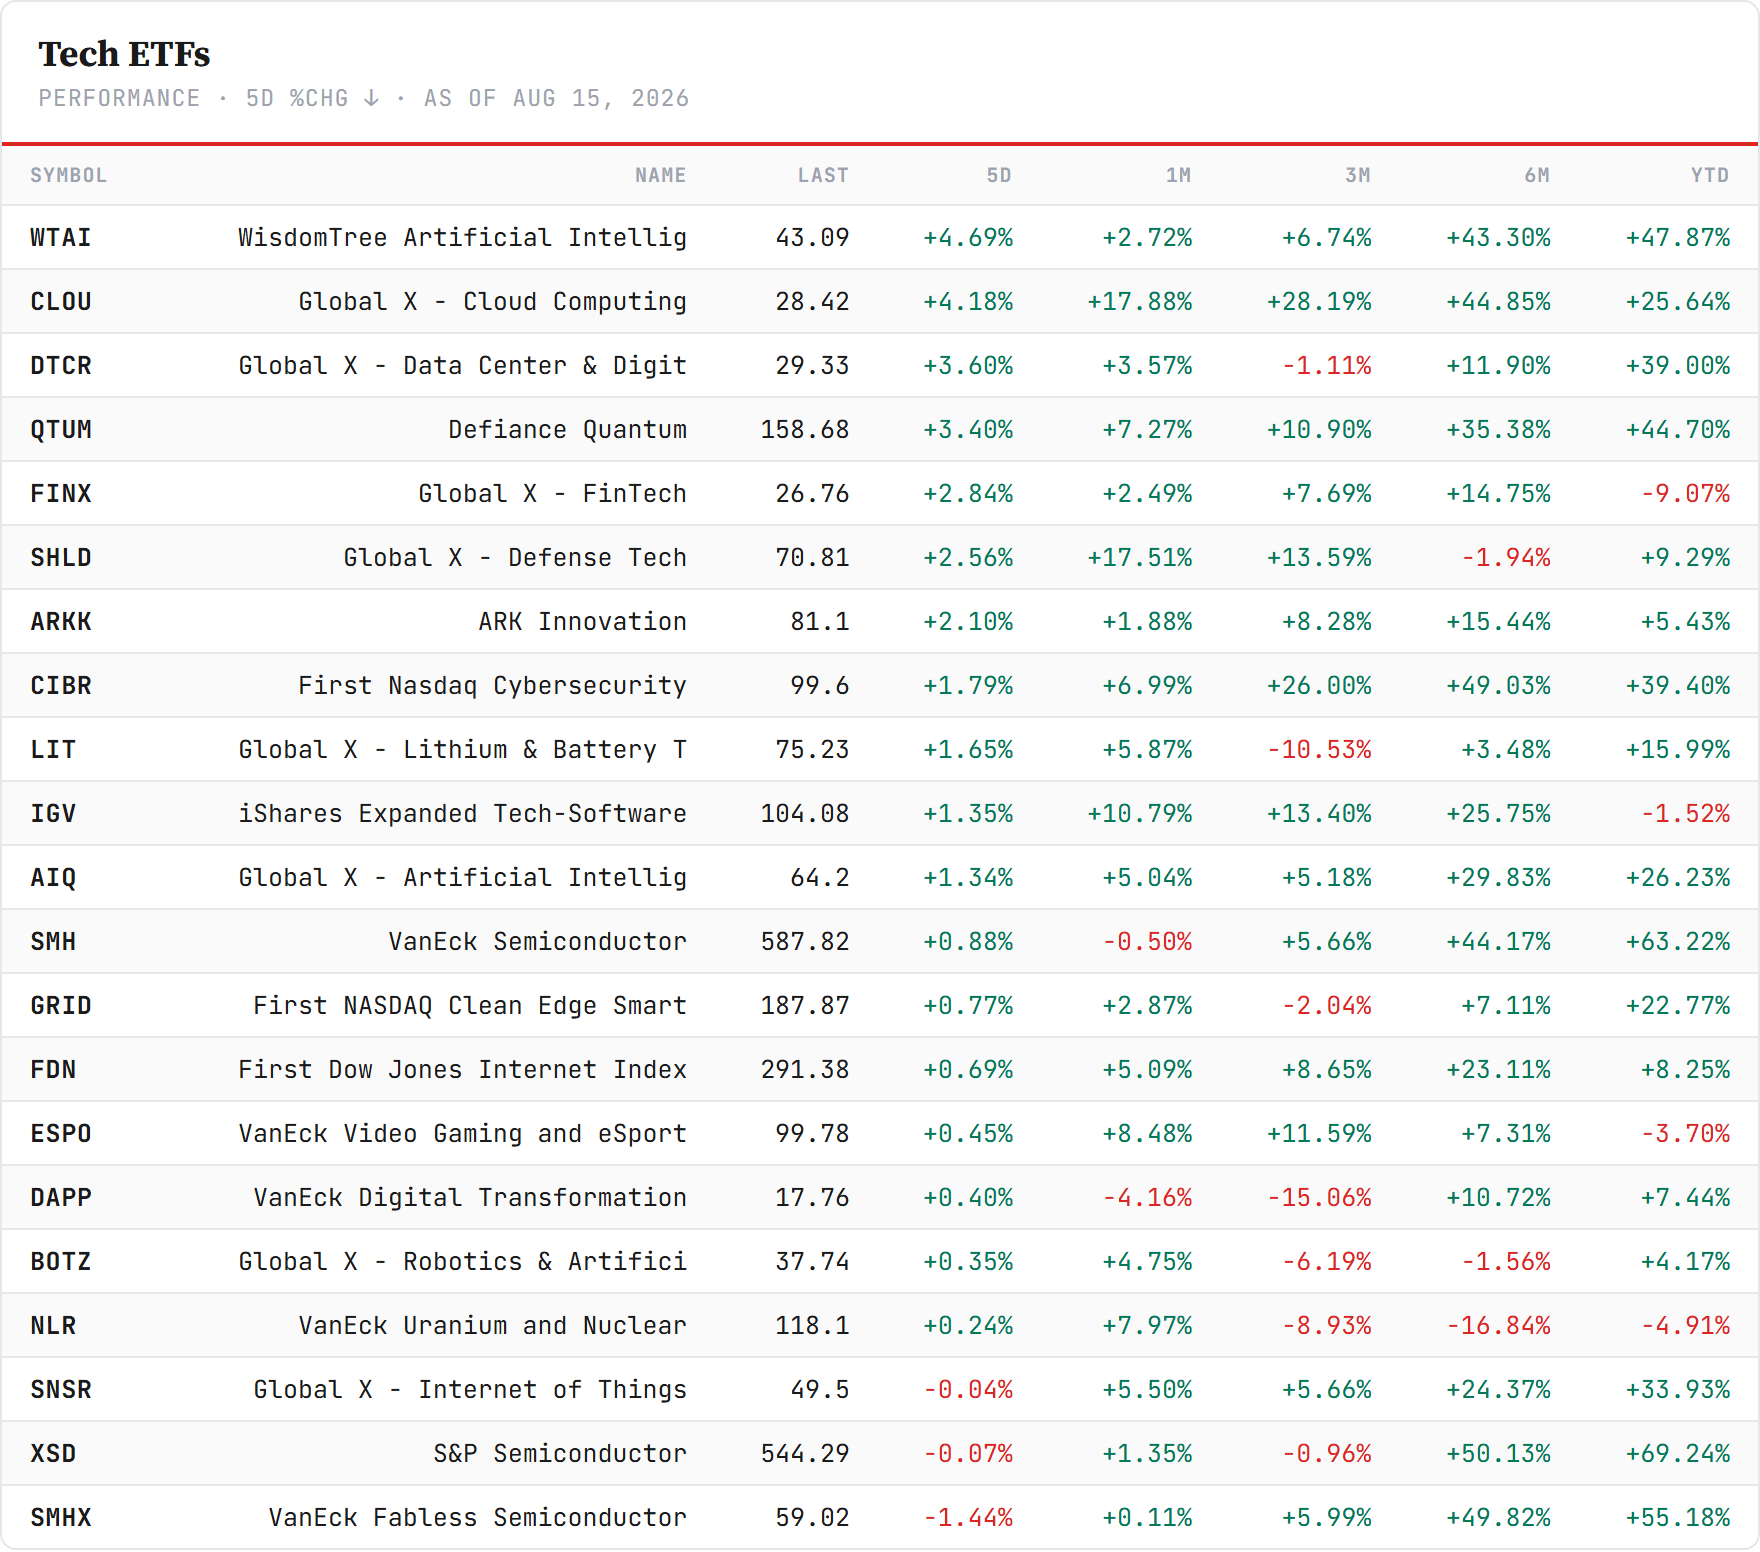Sort by the NAME column header
The height and width of the screenshot is (1552, 1760).
(x=660, y=175)
